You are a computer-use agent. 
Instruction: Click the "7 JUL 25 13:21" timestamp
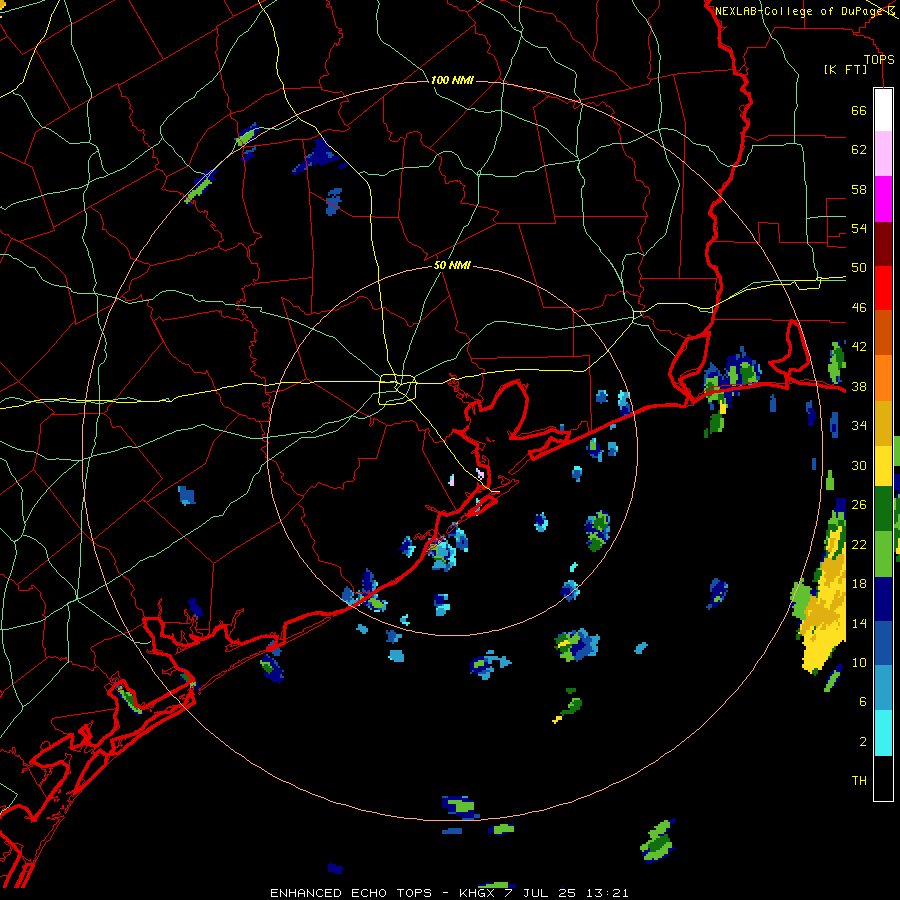(567, 893)
